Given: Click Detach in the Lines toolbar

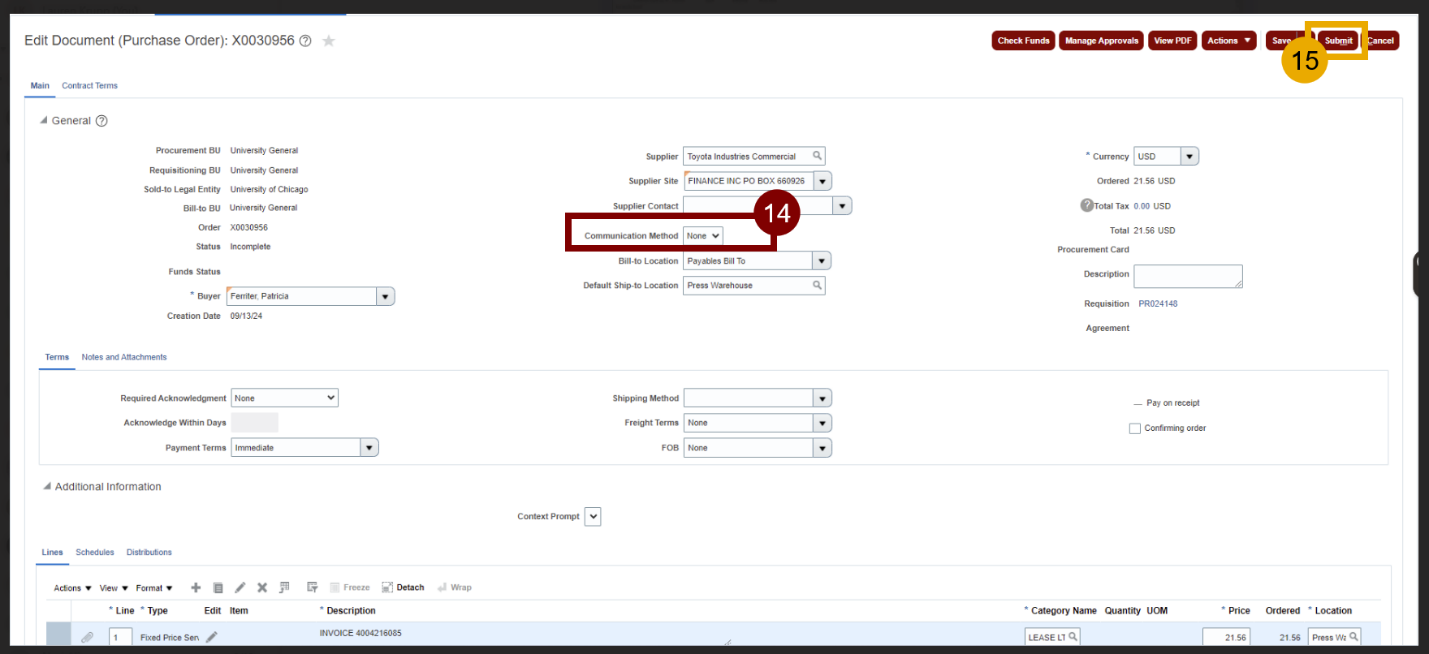Looking at the screenshot, I should [404, 588].
